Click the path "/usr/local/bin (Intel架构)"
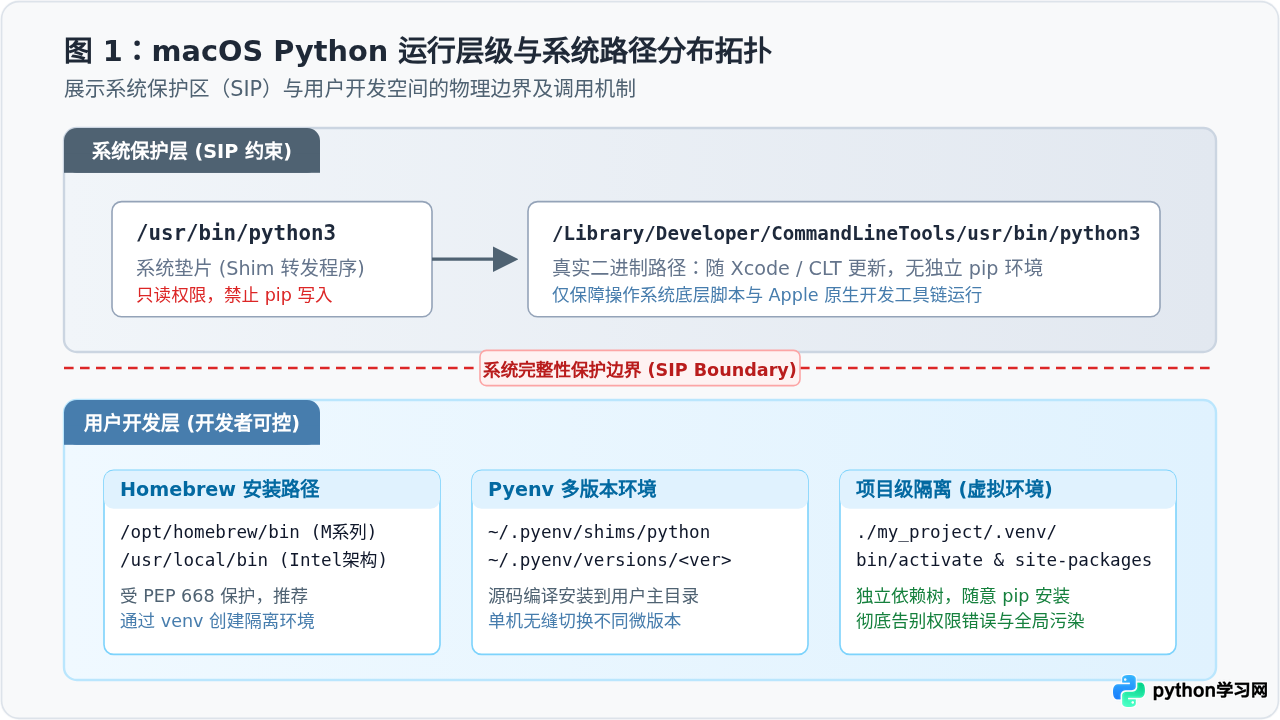 254,560
